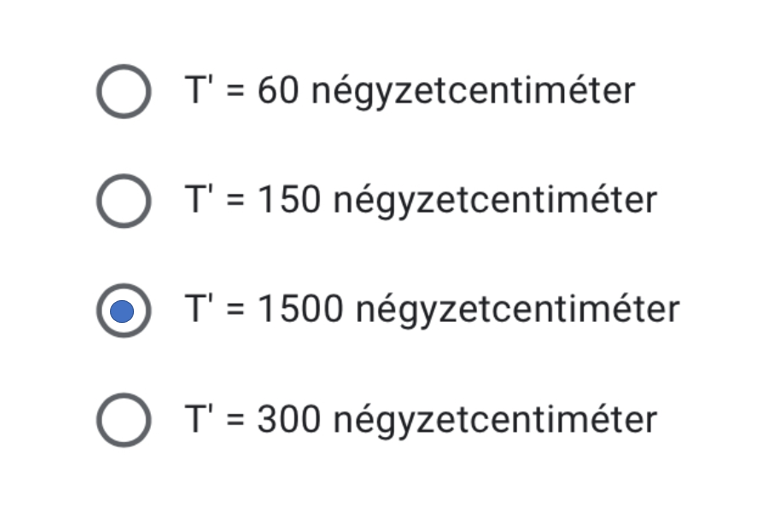This screenshot has width=771, height=525.
Task: Click the label text "T' = 1500 négyzetcentiméter"
Action: point(431,311)
